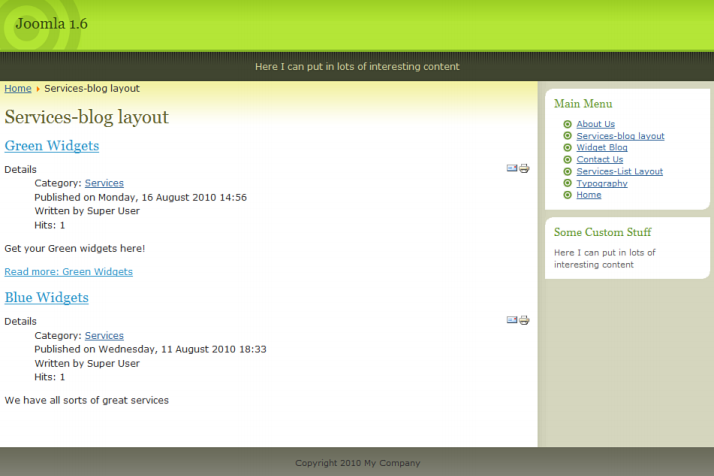Click the bullet icon beside Typography
714x476 pixels.
tap(568, 183)
